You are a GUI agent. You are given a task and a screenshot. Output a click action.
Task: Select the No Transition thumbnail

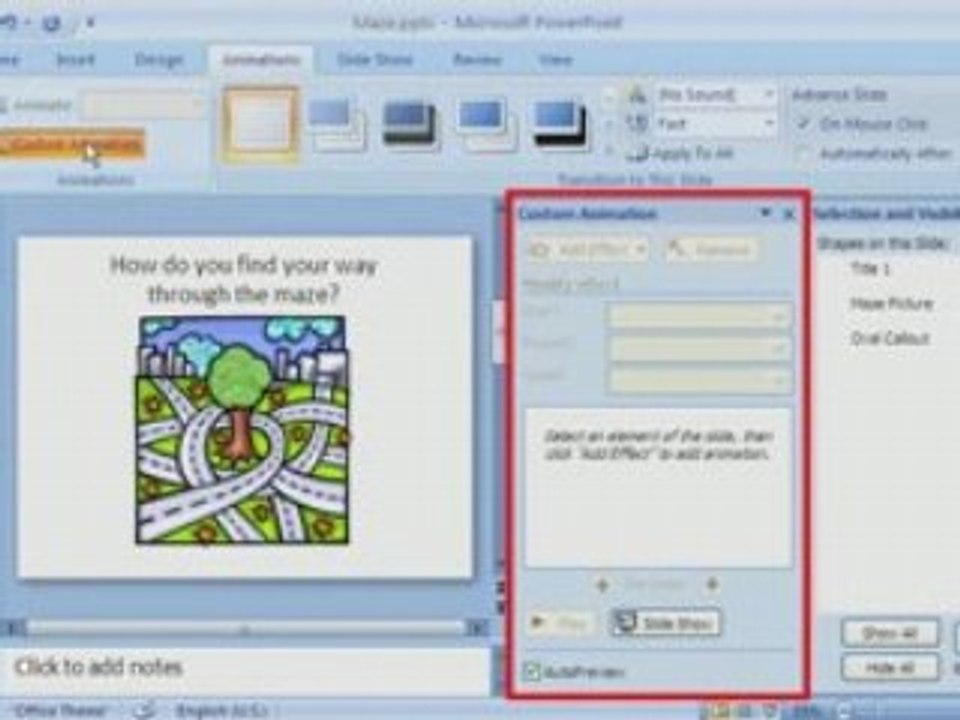261,124
